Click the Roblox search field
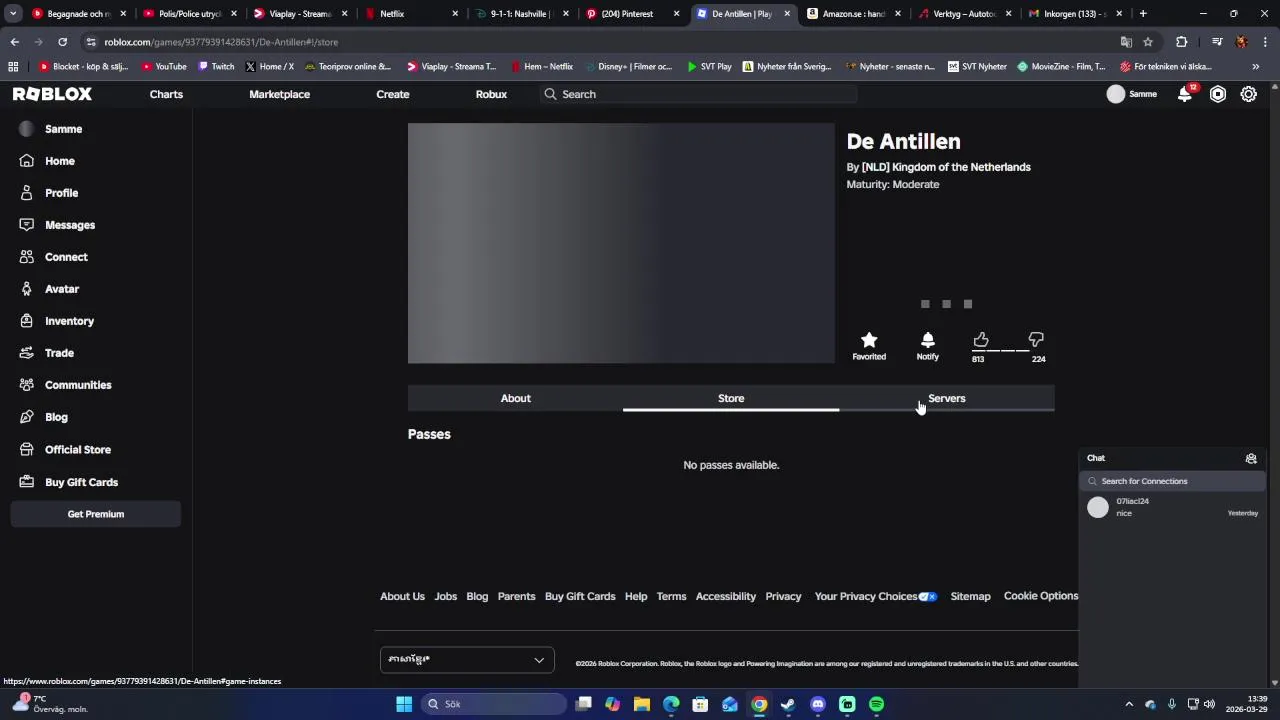 698,94
